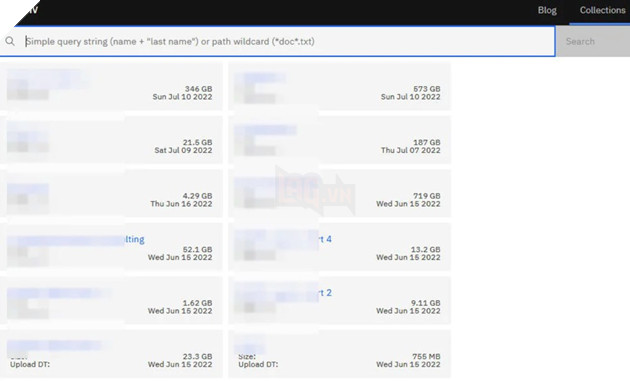630x381 pixels.
Task: Select the 21.5 GB collection from Jul 09
Action: [111, 140]
